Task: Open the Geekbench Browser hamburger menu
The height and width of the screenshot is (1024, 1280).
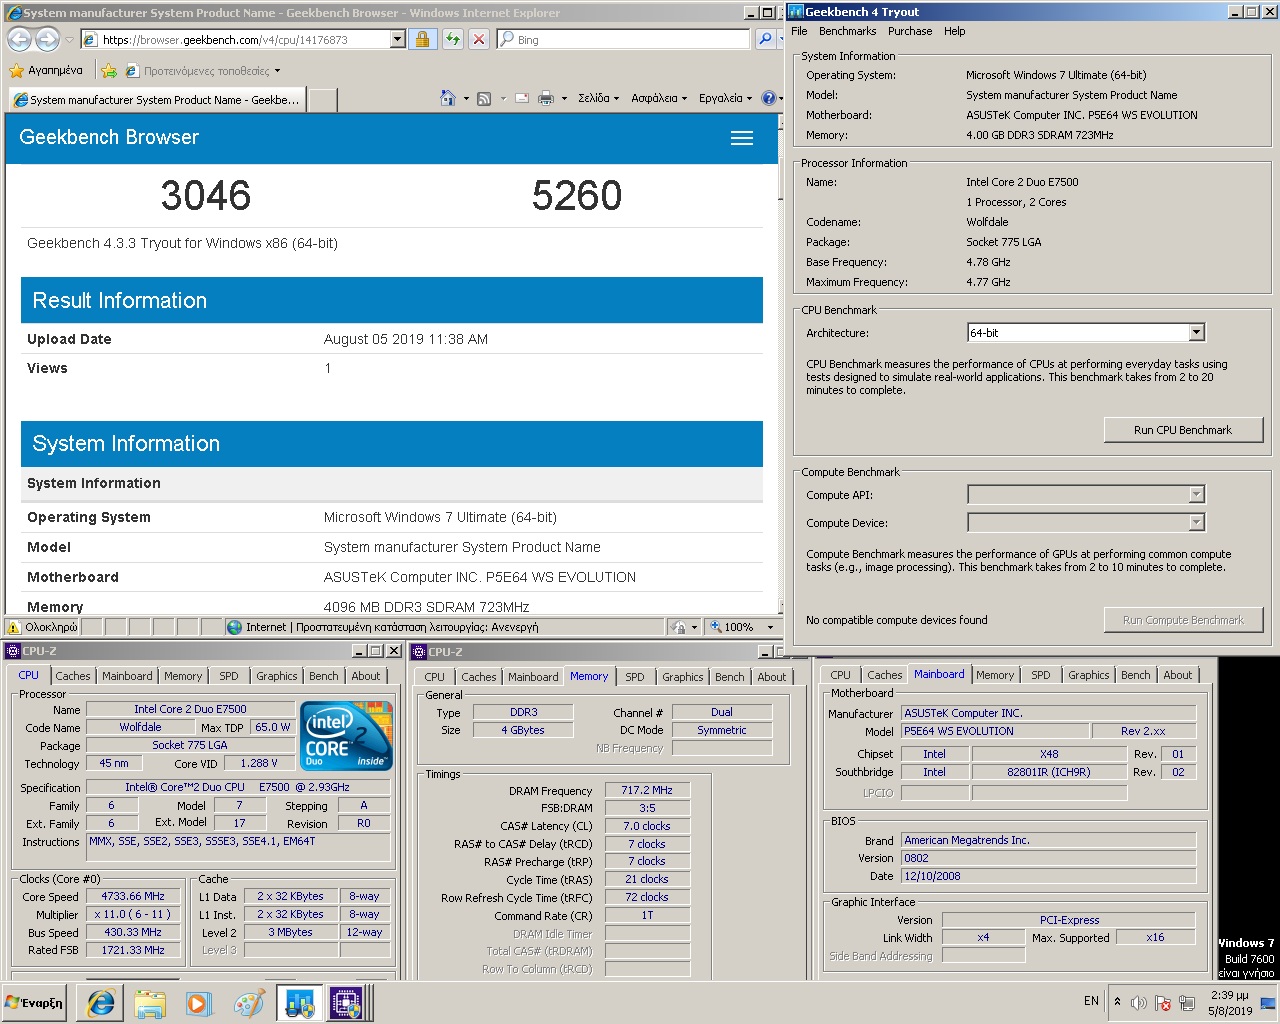Action: [x=742, y=138]
